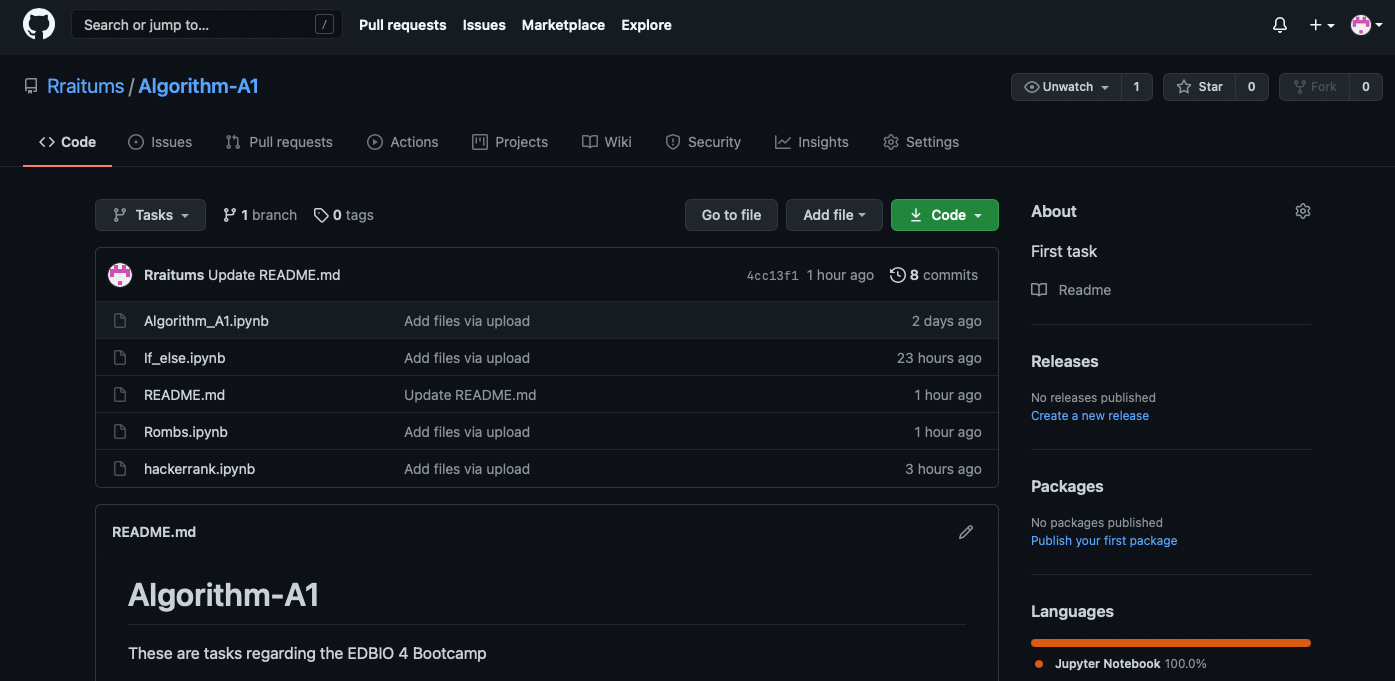Click the file icon beside Algorithm_A1.ipynb
Screen dimensions: 1395x681
tap(120, 321)
